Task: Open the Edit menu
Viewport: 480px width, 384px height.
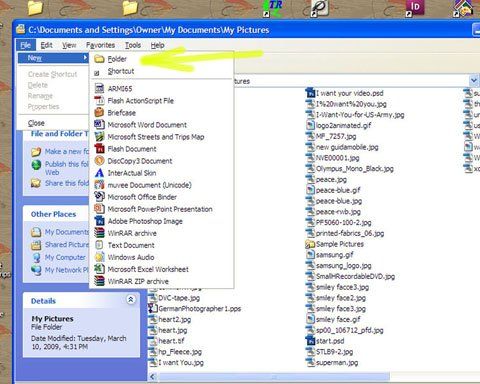Action: point(46,45)
